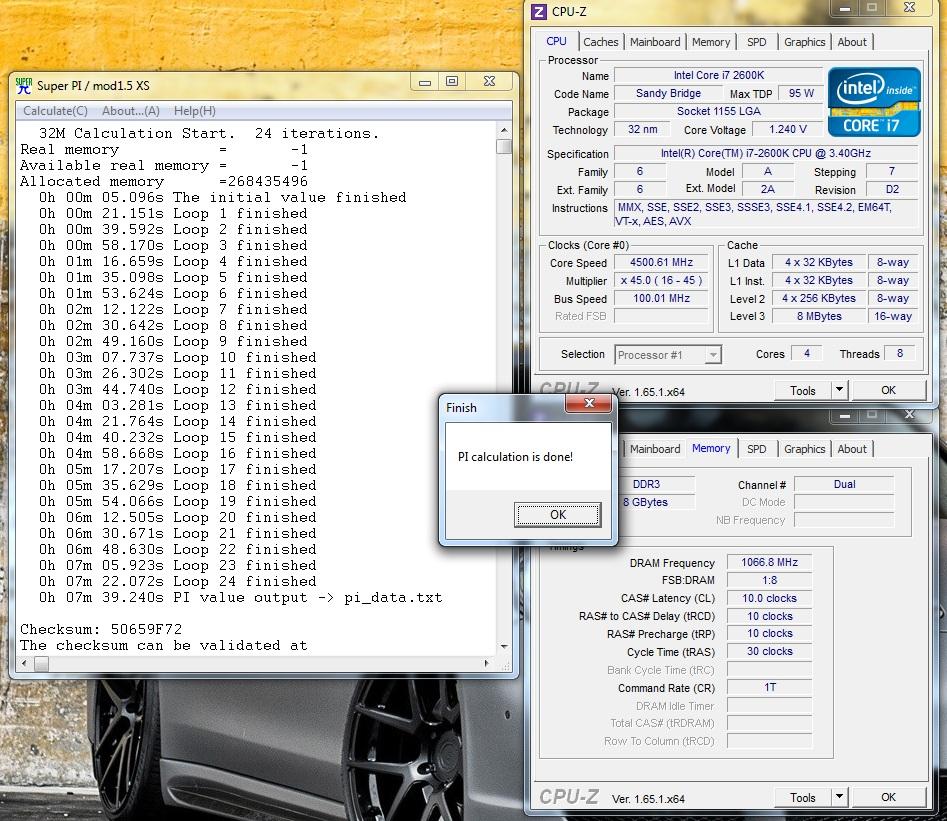Open Tools dropdown arrow in top CPU-Z
947x821 pixels.
(839, 390)
